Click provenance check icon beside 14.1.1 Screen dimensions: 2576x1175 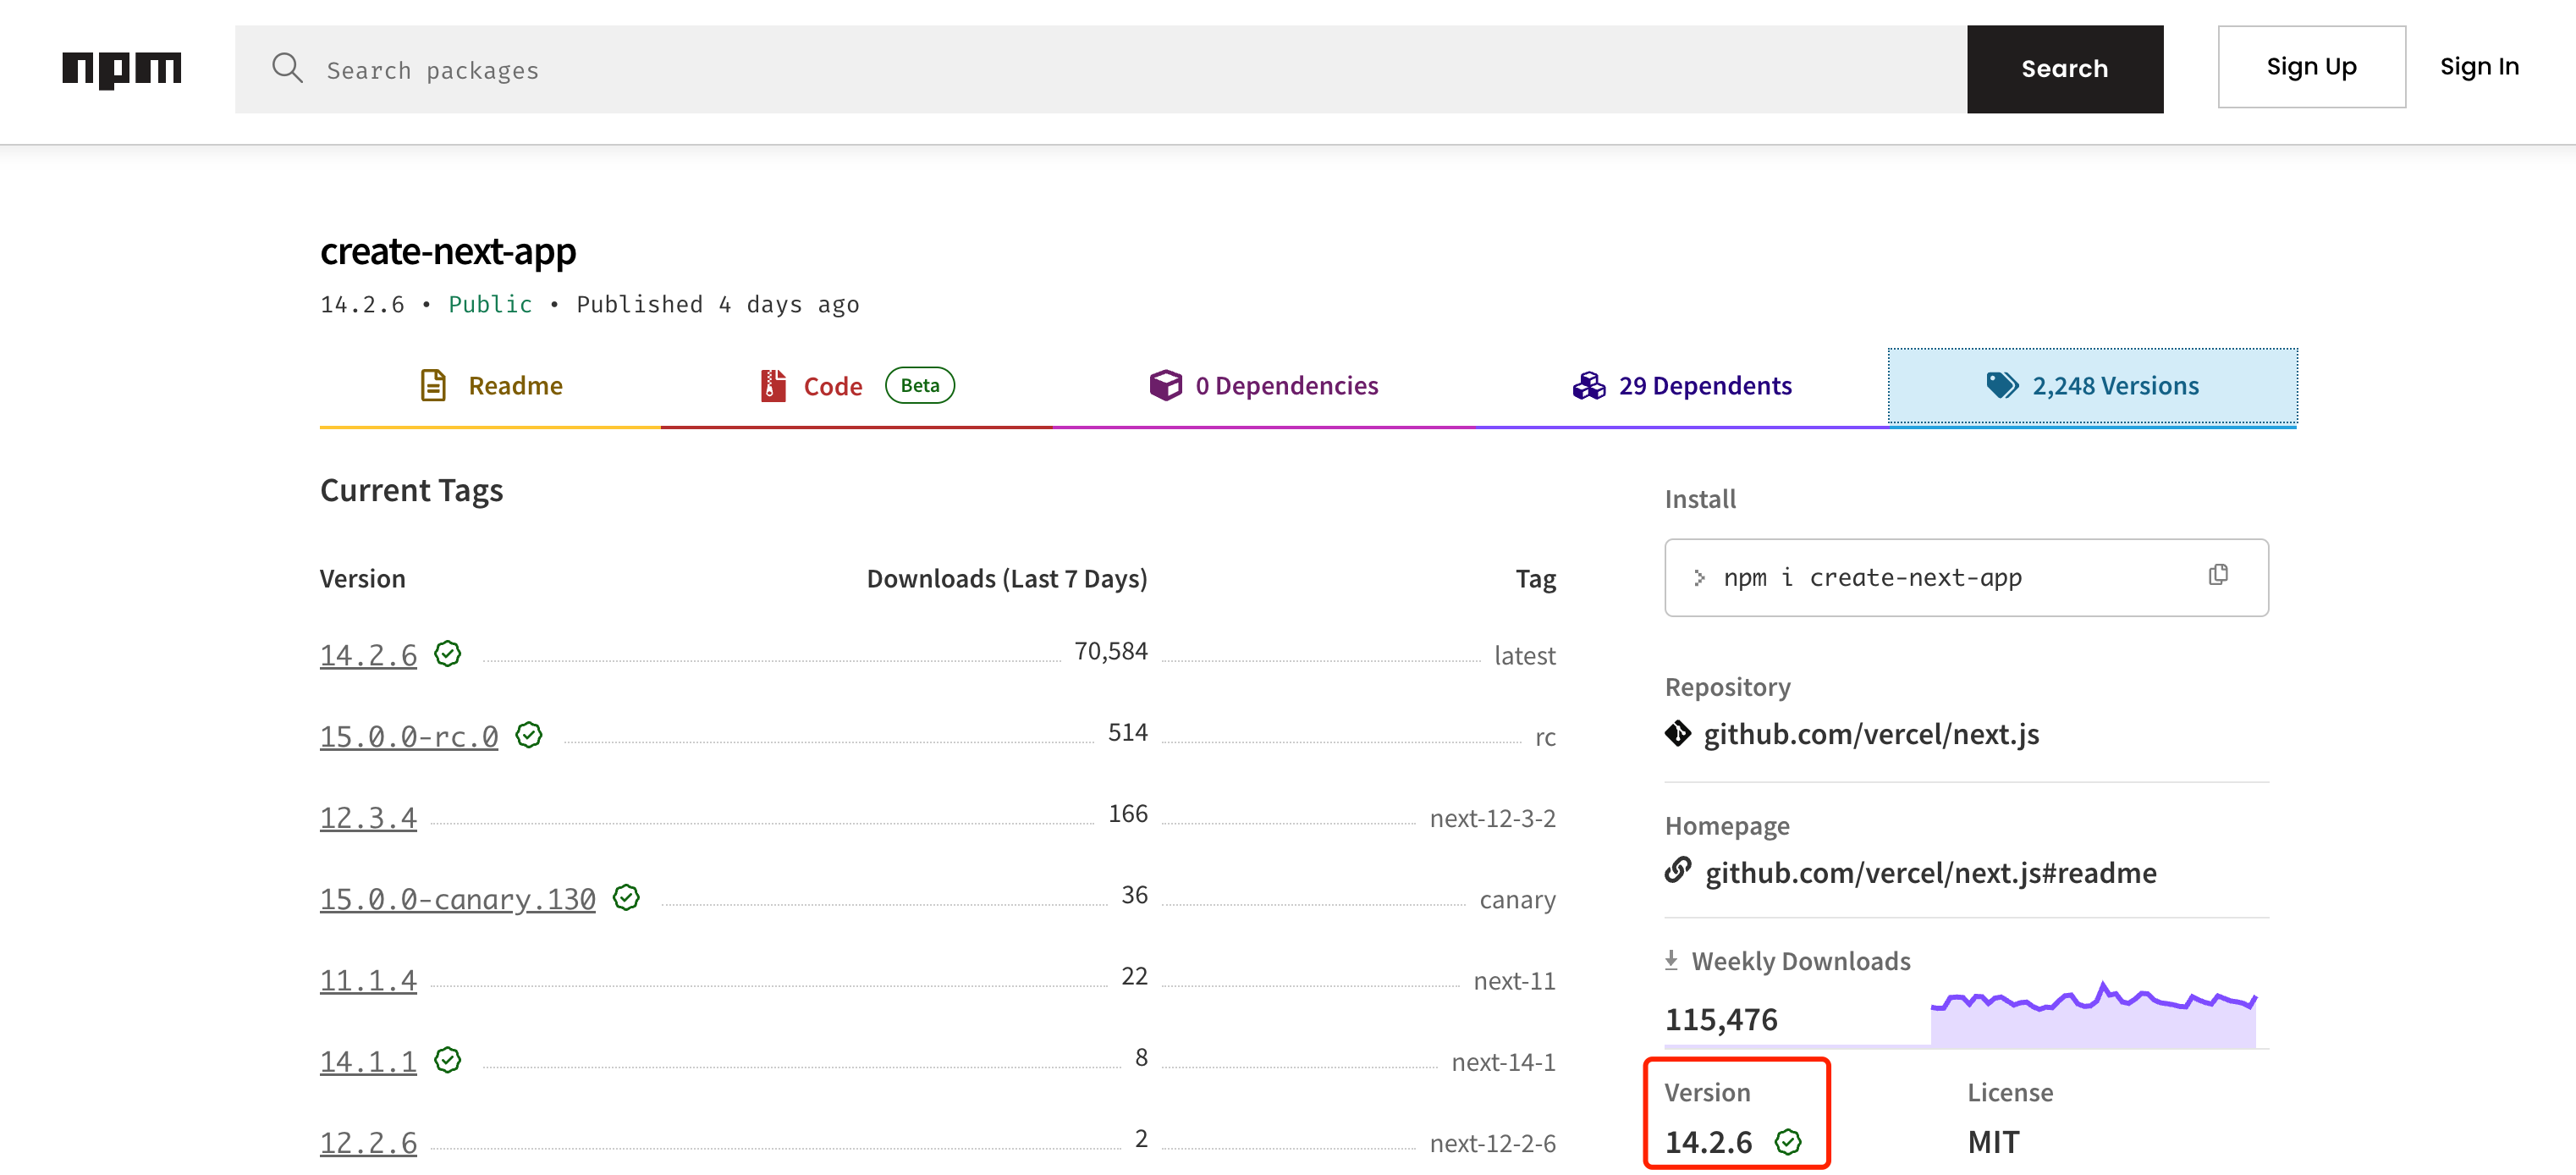tap(447, 1060)
